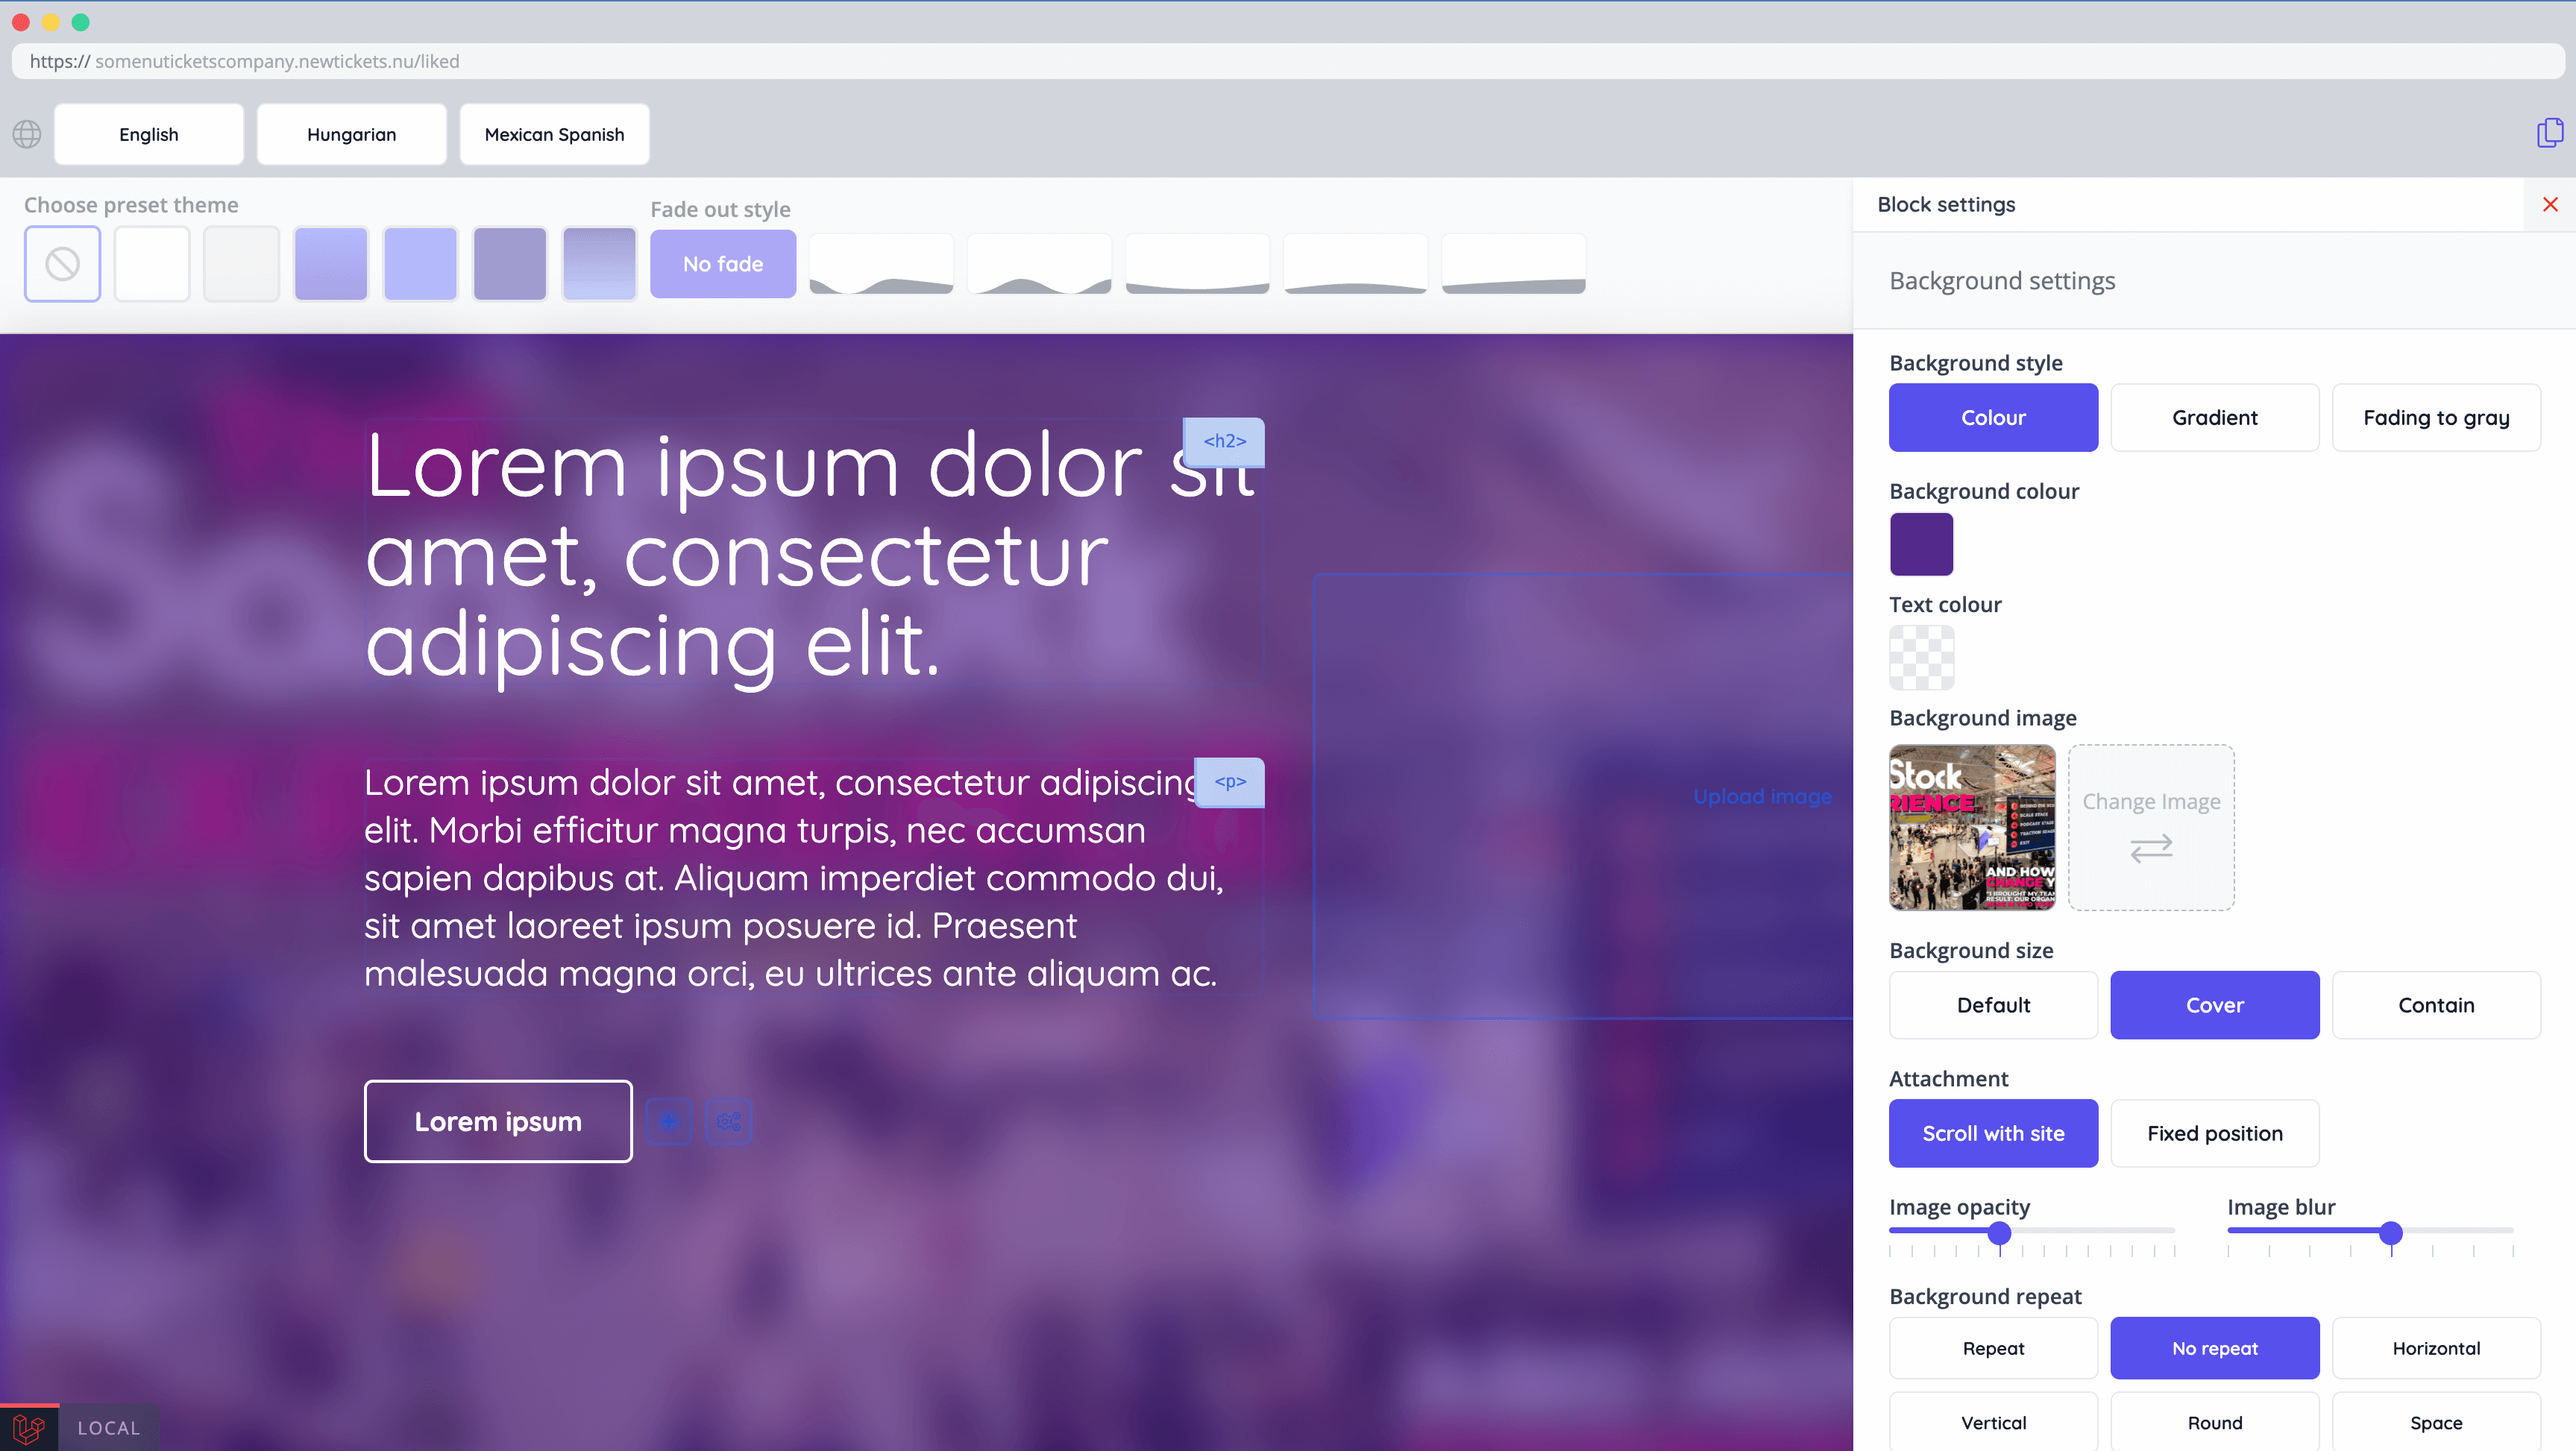The image size is (2576, 1451).
Task: Close the Block settings panel
Action: [x=2550, y=204]
